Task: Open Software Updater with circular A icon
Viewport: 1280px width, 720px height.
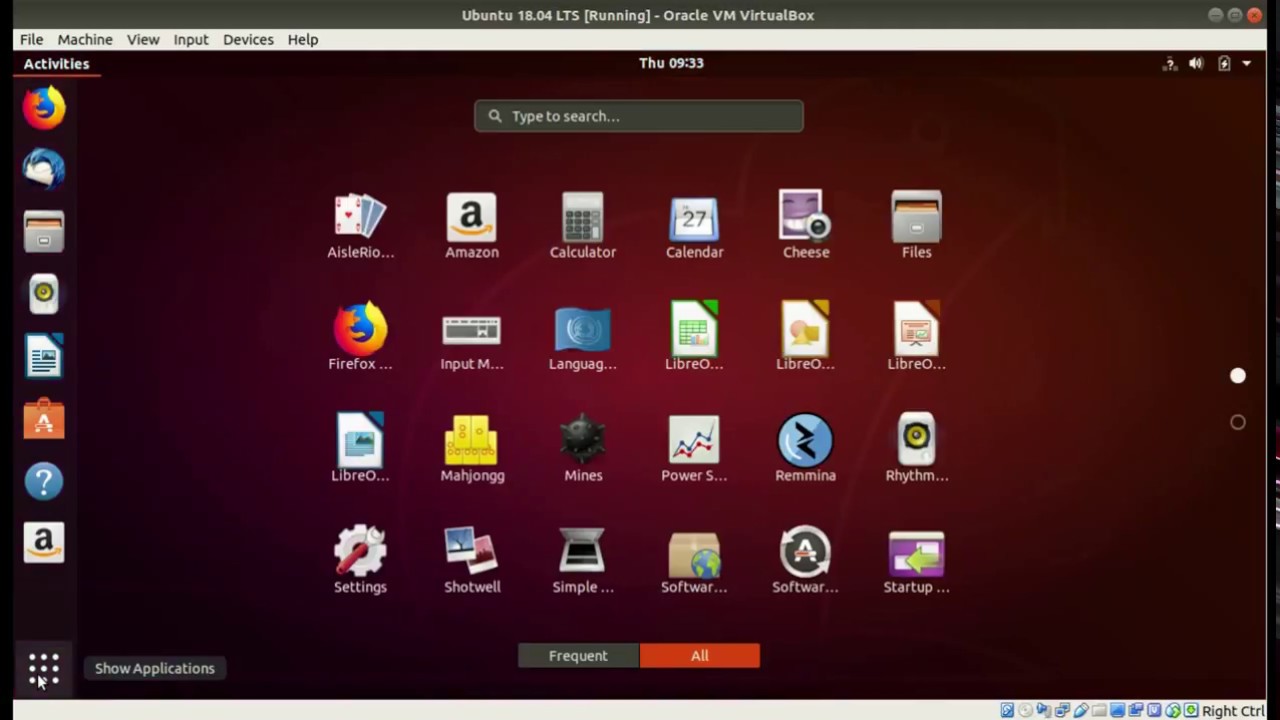Action: [806, 560]
